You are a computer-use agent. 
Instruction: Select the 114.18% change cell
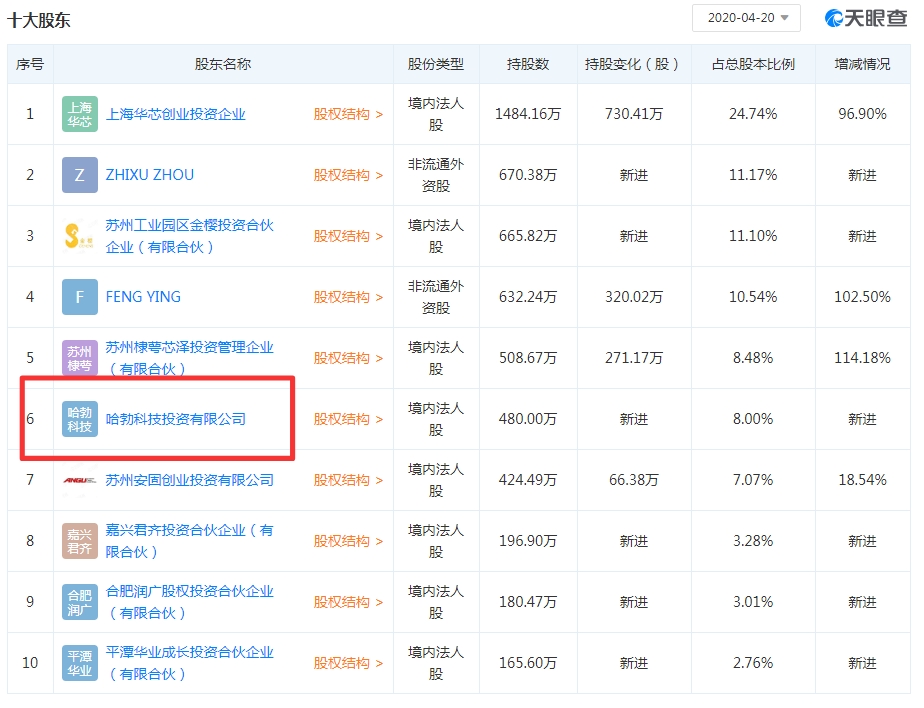(863, 358)
